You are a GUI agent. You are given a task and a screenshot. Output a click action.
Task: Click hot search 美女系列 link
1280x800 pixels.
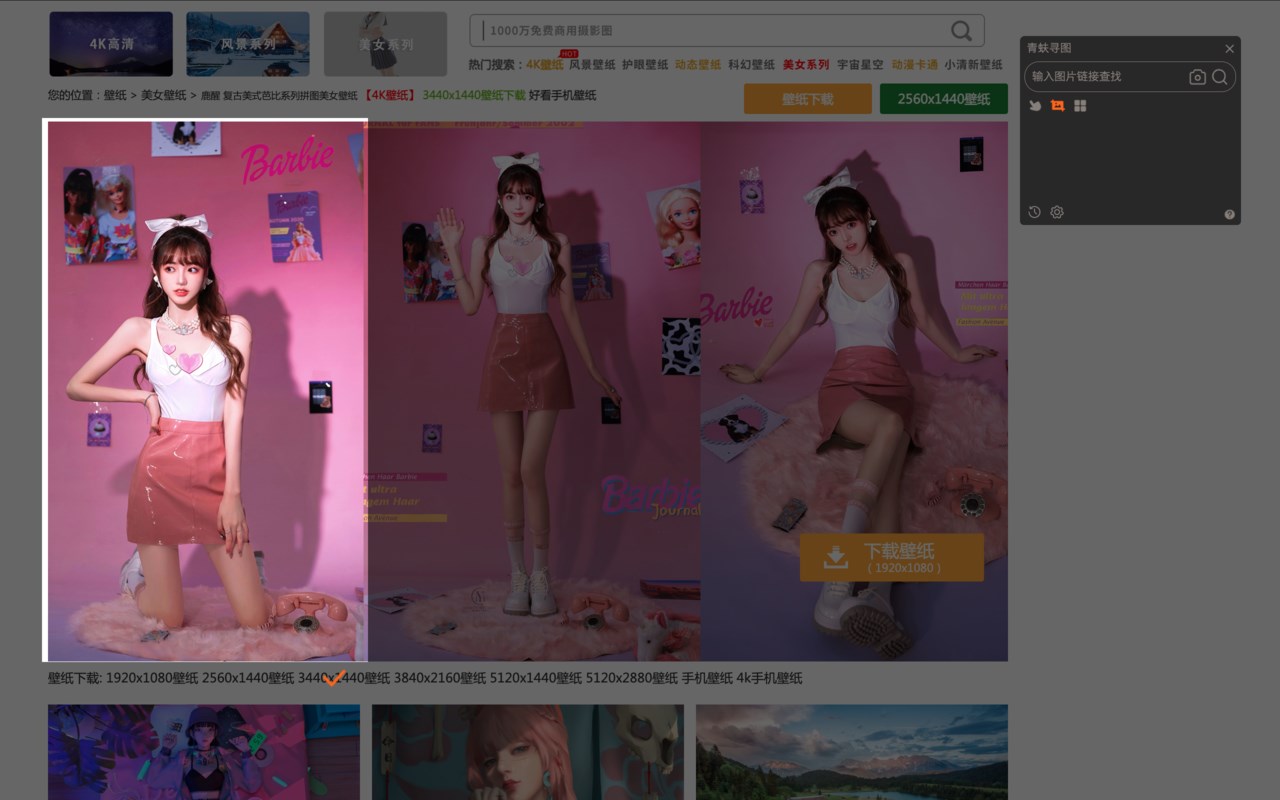806,64
